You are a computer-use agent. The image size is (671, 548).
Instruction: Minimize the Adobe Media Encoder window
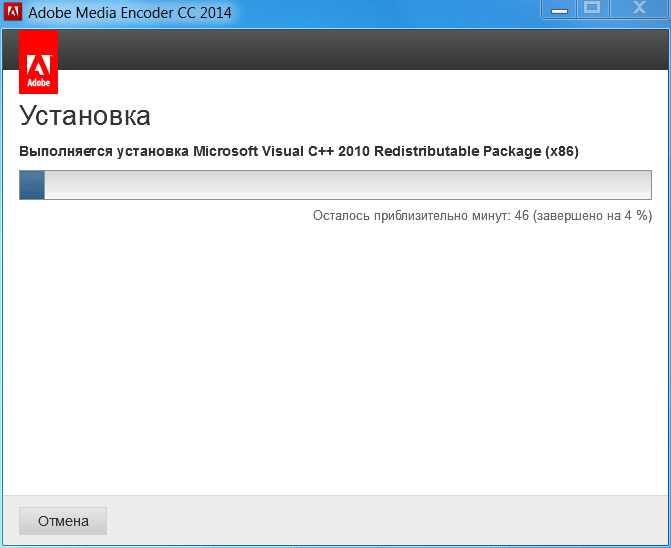(x=559, y=9)
